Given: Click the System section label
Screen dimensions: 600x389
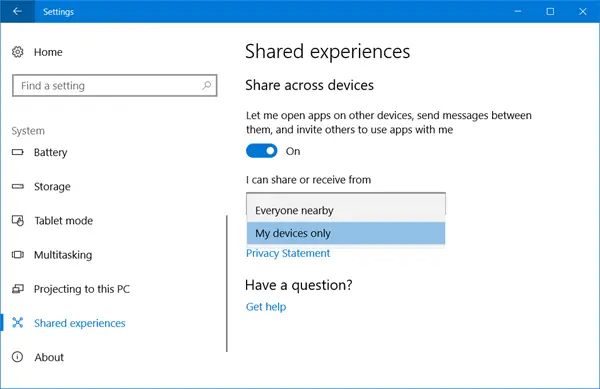Looking at the screenshot, I should (x=28, y=131).
